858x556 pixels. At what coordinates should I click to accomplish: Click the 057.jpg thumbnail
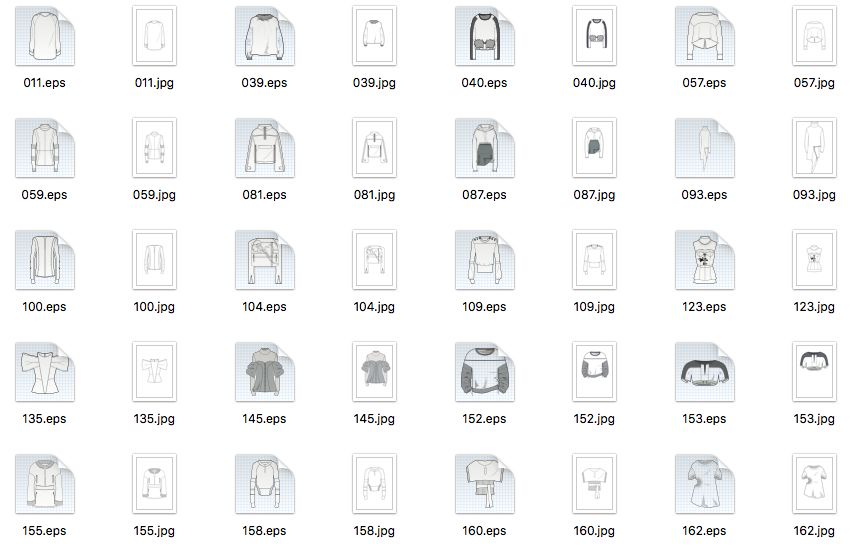tap(814, 36)
